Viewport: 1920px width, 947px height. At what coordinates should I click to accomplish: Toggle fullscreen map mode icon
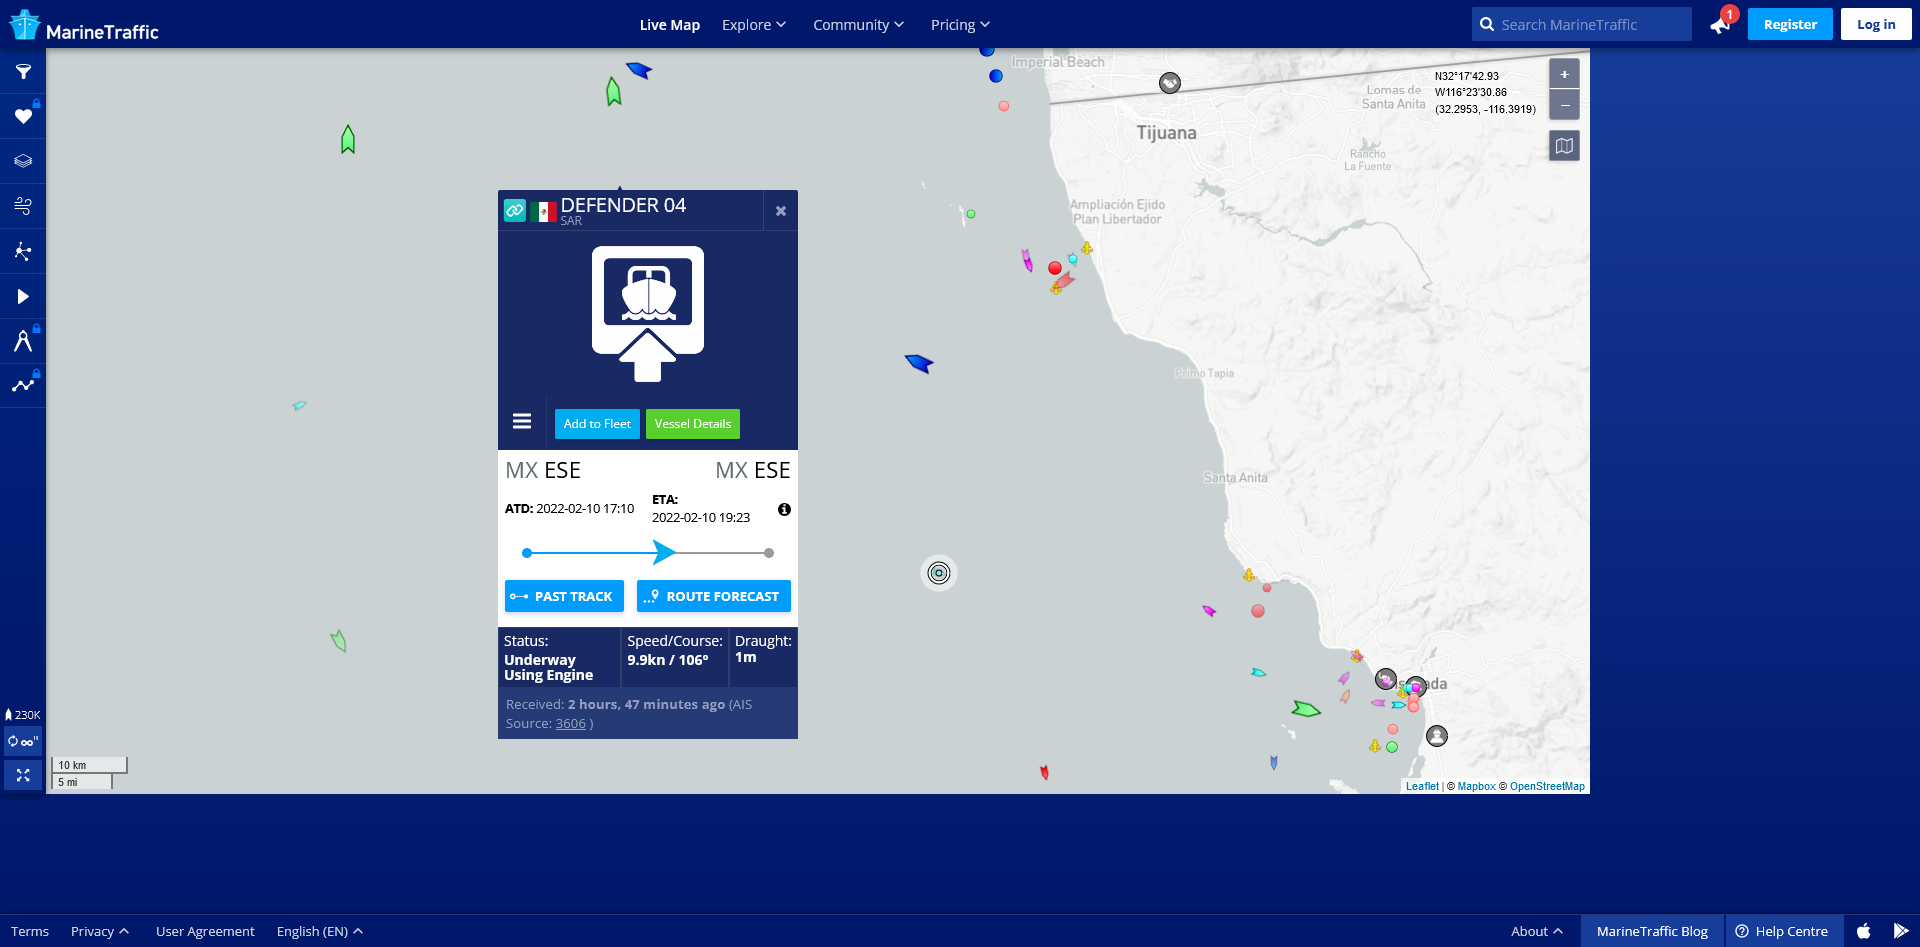coord(23,775)
